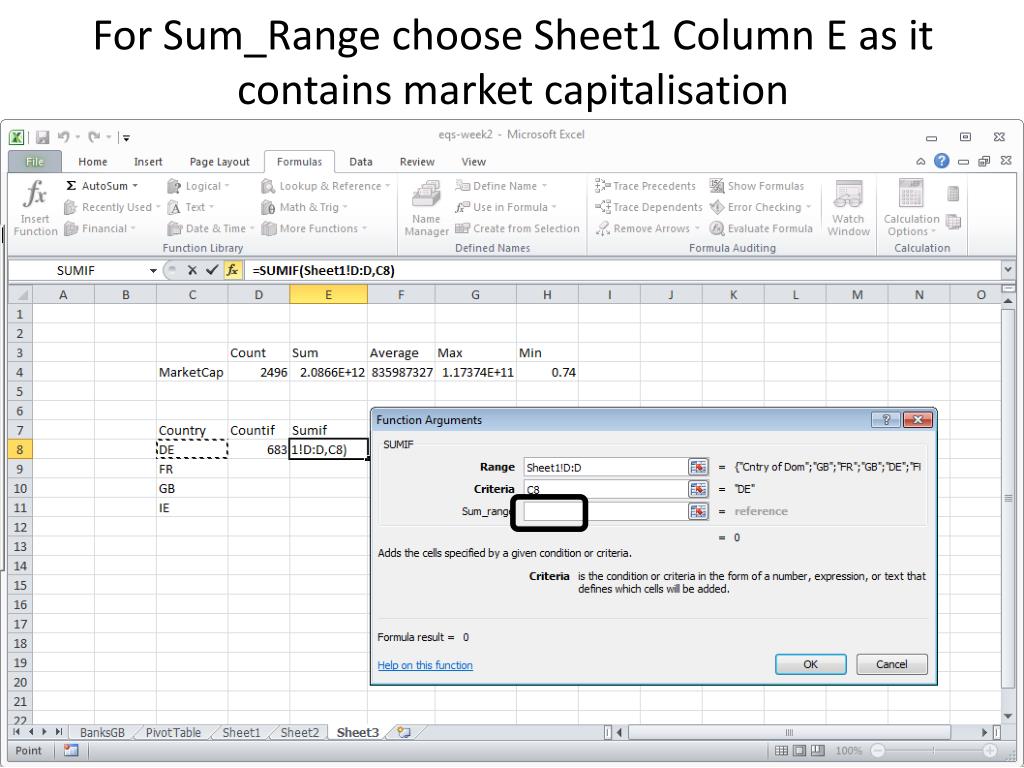
Task: Click the Insert Function fx ribbon icon
Action: pos(35,194)
